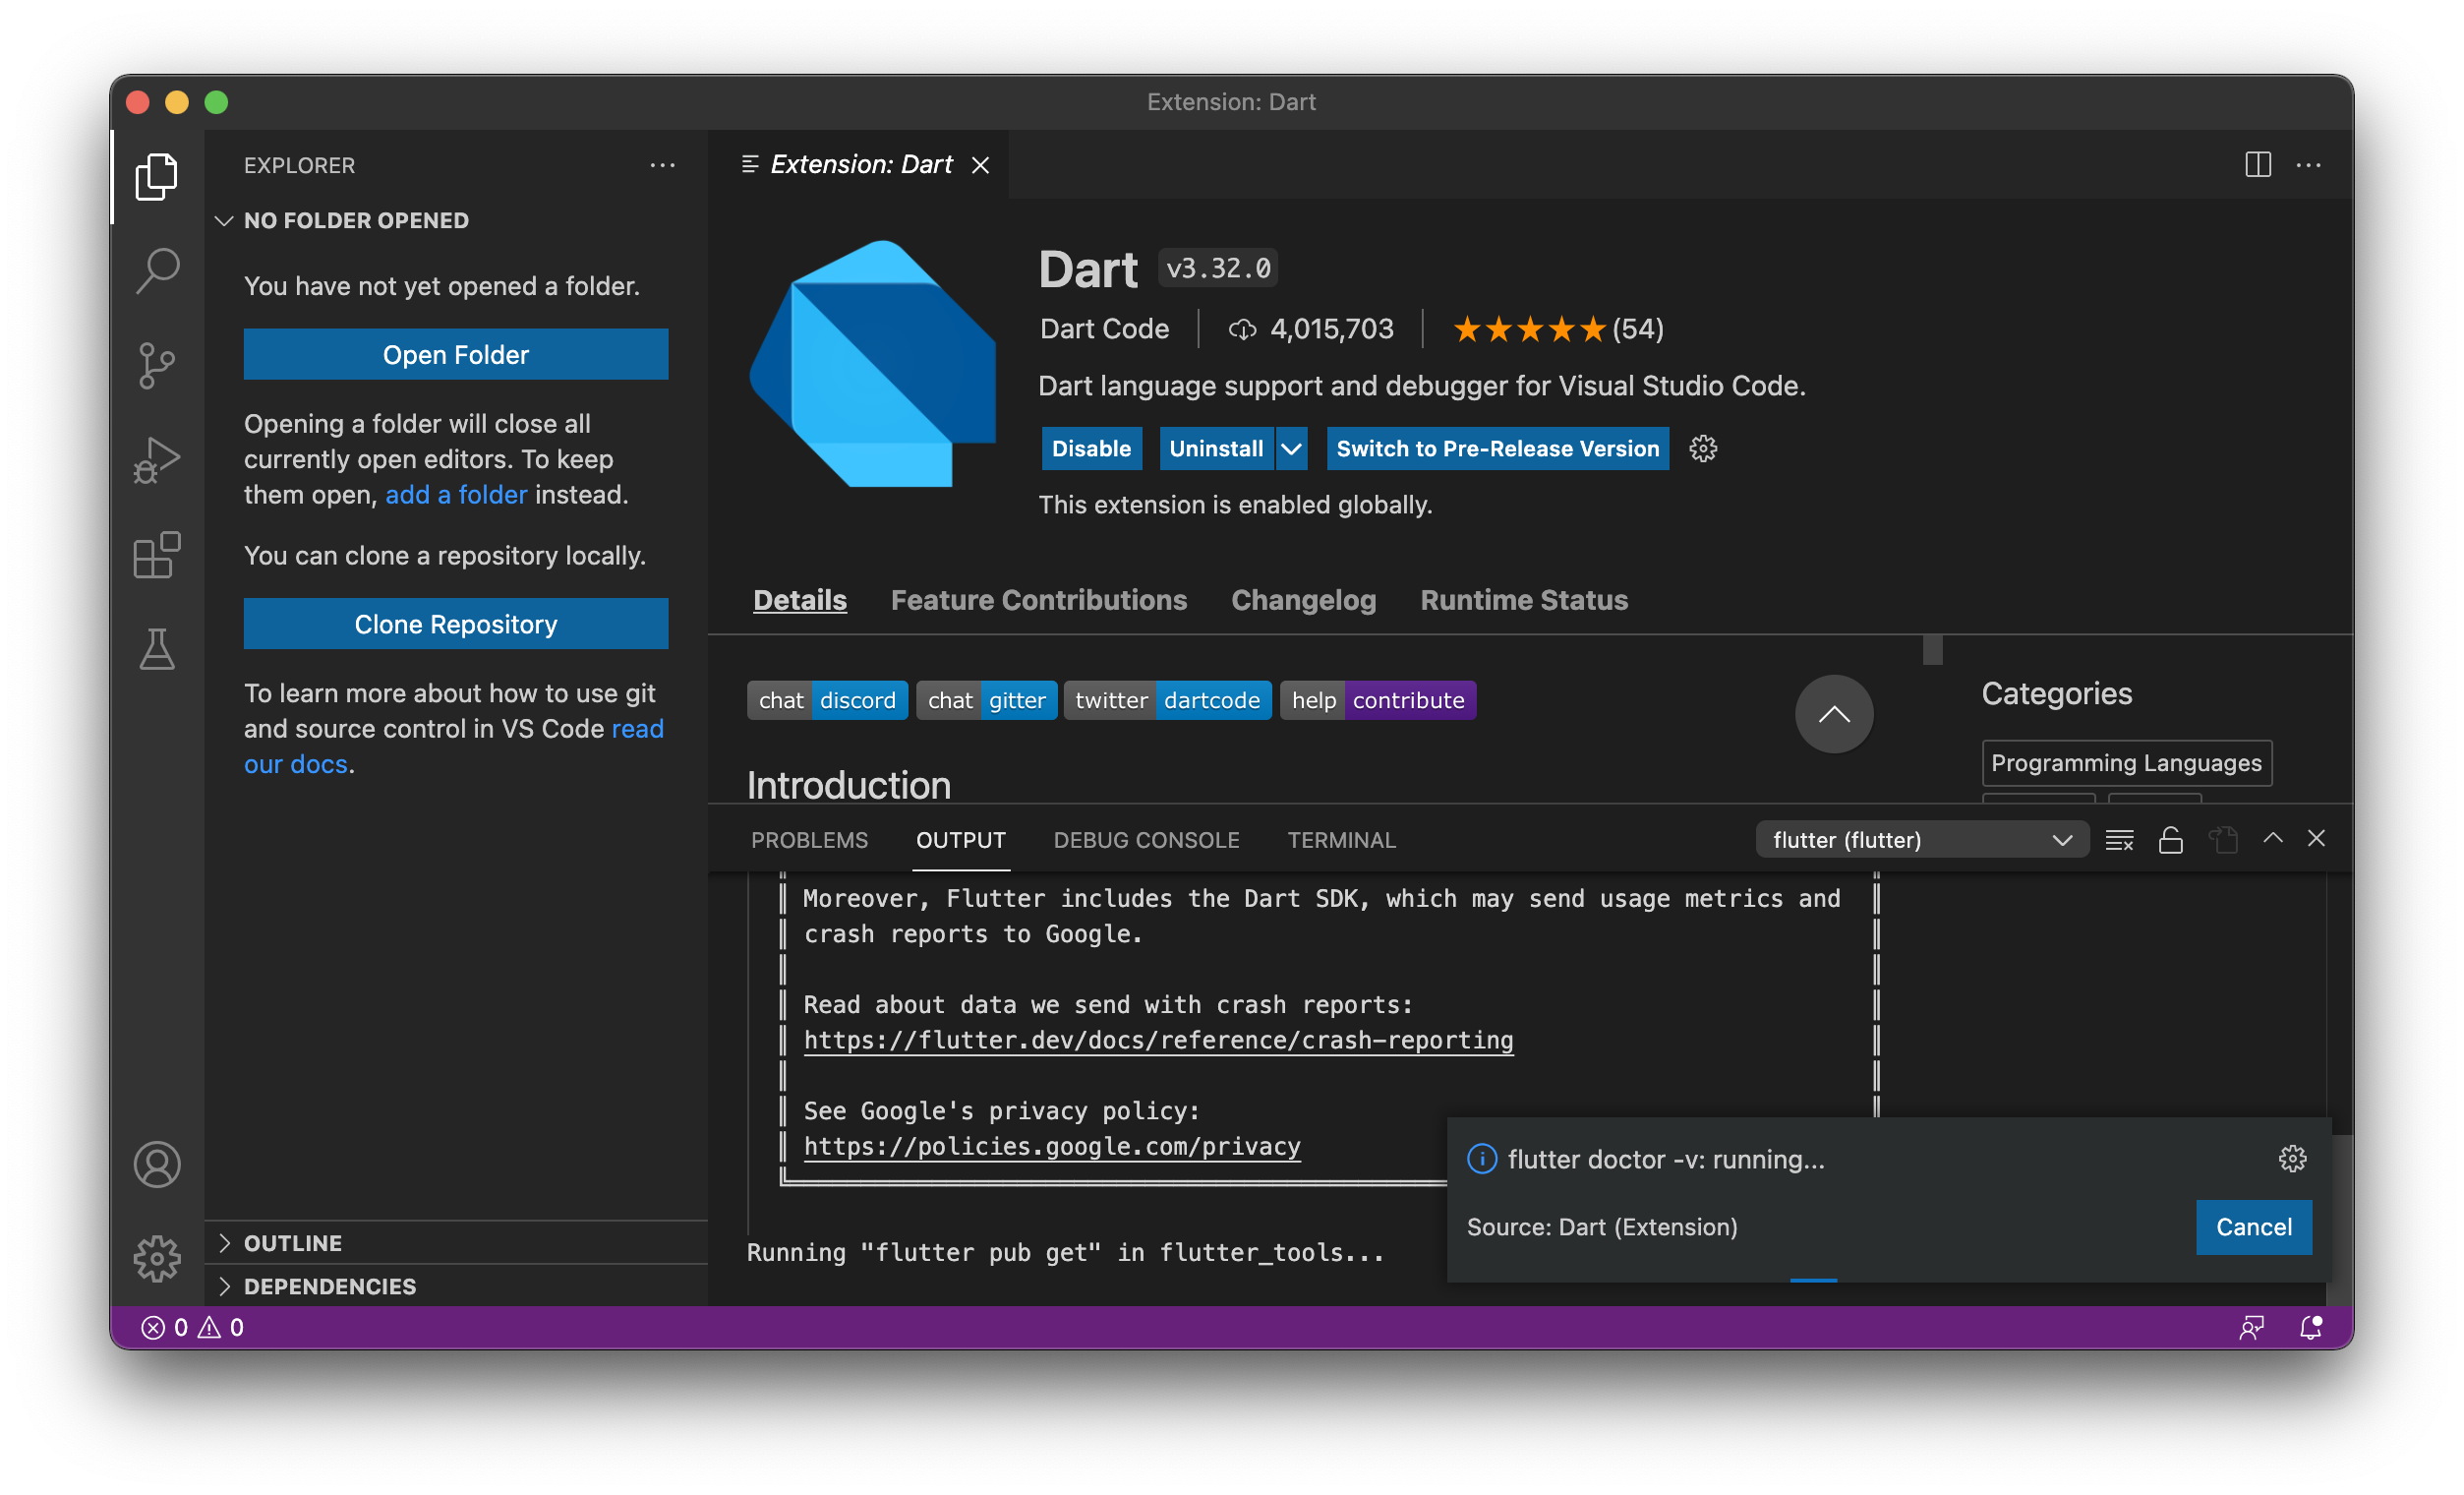
Task: Open Run and Debug view
Action: (157, 460)
